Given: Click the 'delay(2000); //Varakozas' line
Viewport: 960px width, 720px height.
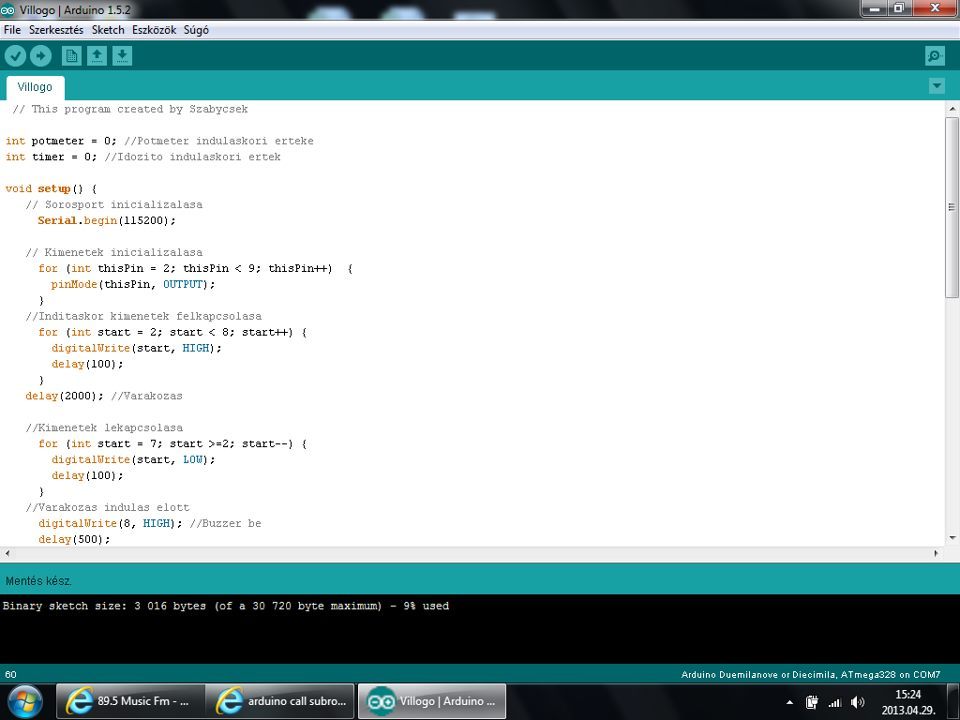Looking at the screenshot, I should tap(104, 396).
